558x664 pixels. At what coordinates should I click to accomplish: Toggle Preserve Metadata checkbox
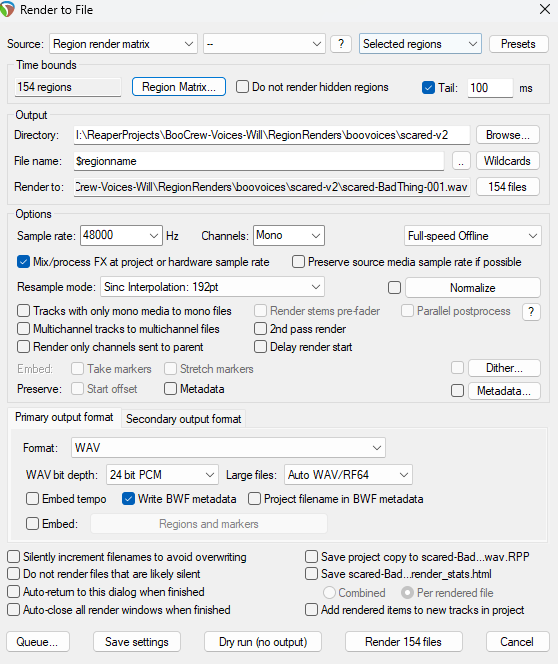tap(170, 389)
